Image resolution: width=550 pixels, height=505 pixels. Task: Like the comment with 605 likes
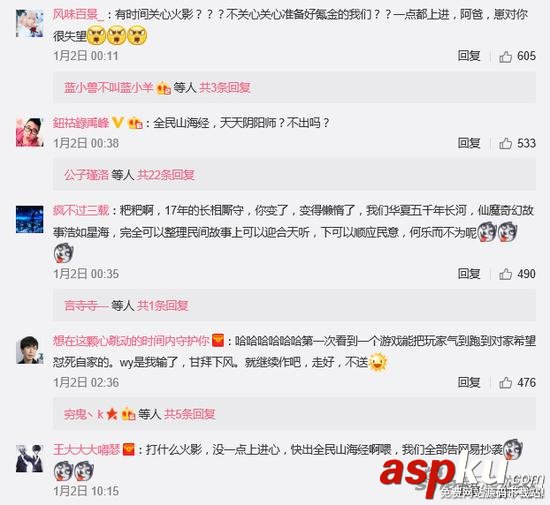click(505, 56)
